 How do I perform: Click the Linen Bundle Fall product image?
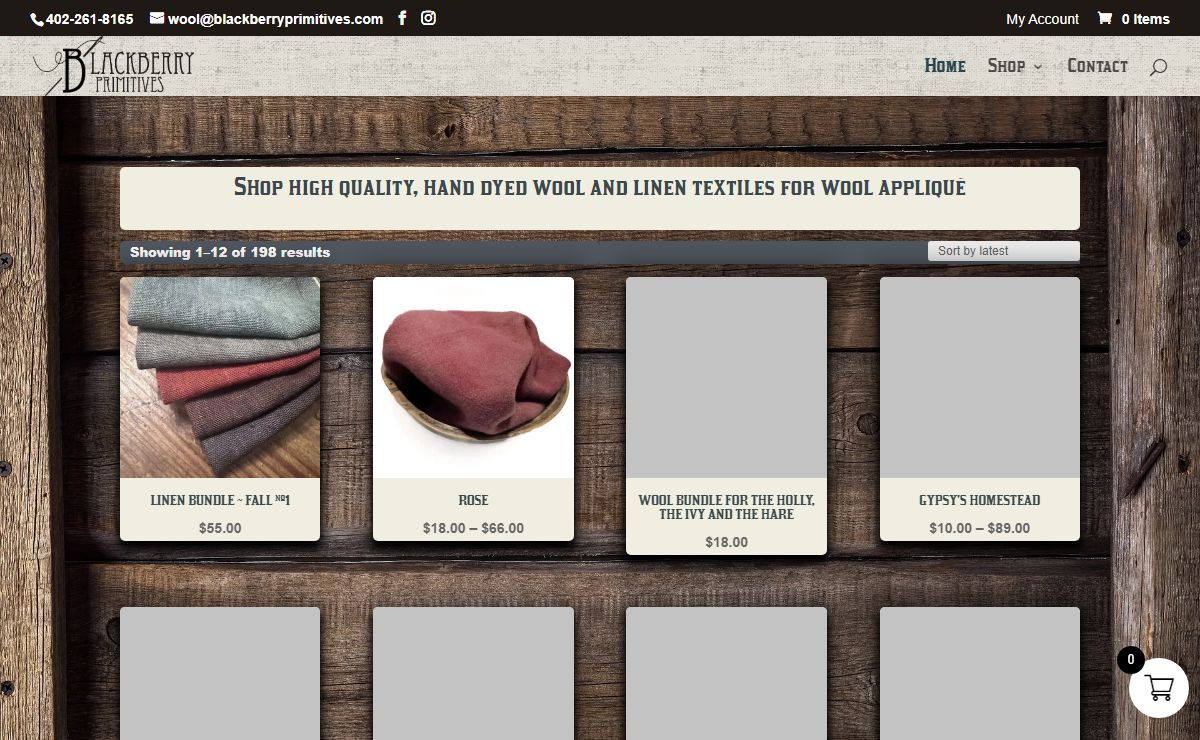coord(220,377)
